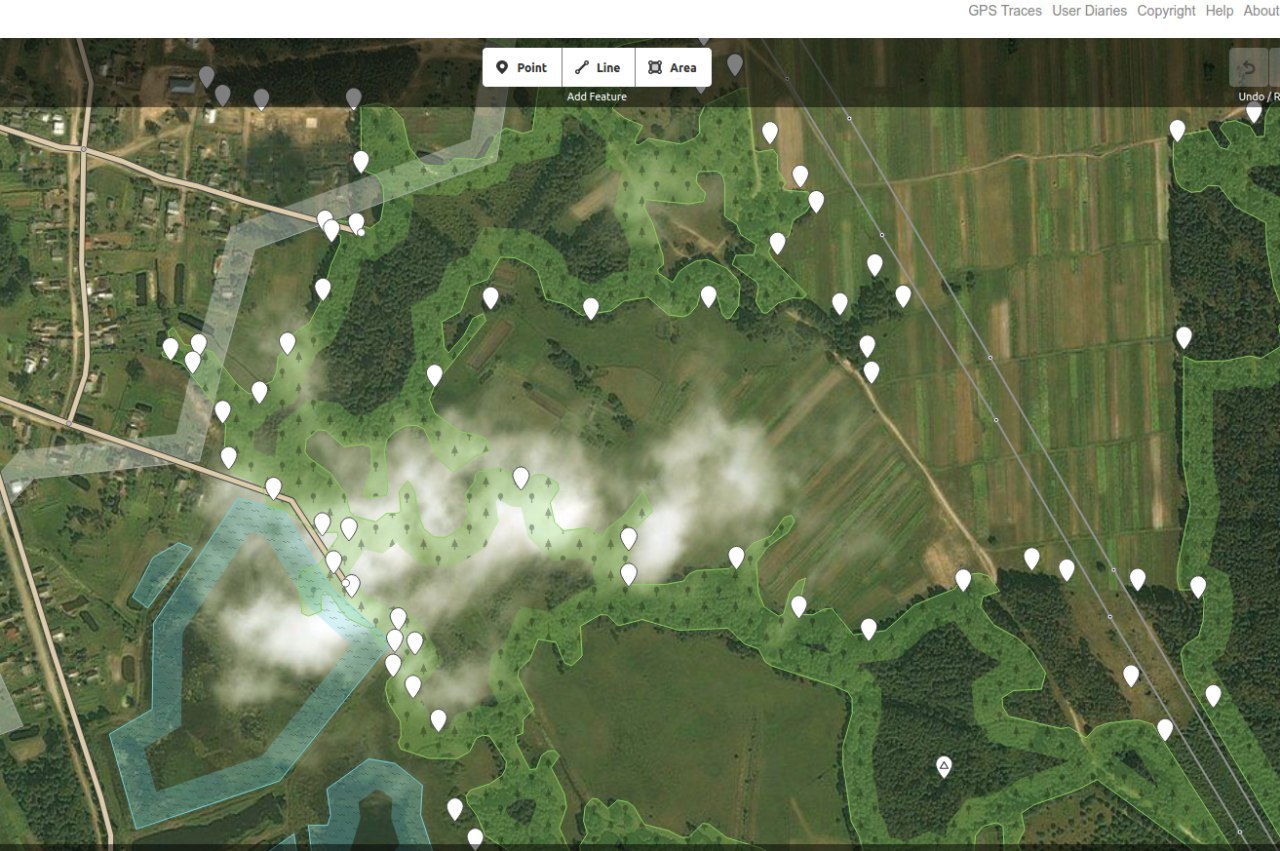Open the Help link
The height and width of the screenshot is (851, 1280).
[x=1219, y=11]
